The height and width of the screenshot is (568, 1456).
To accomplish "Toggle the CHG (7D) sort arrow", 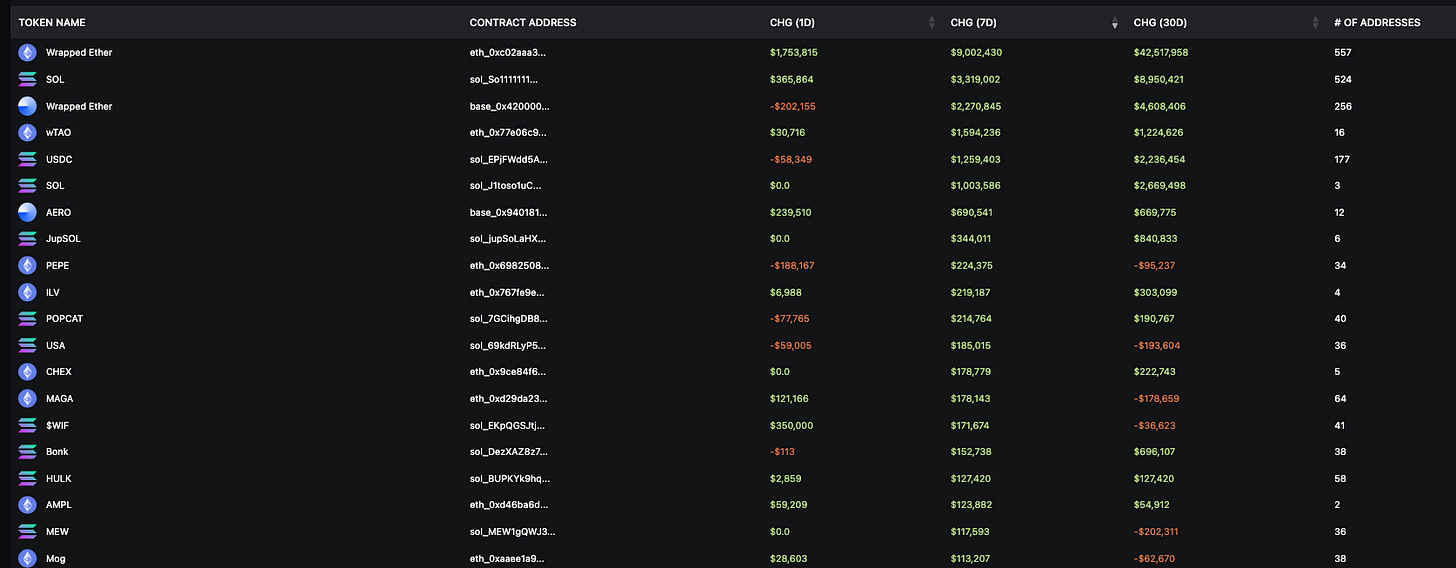I will (x=1115, y=22).
